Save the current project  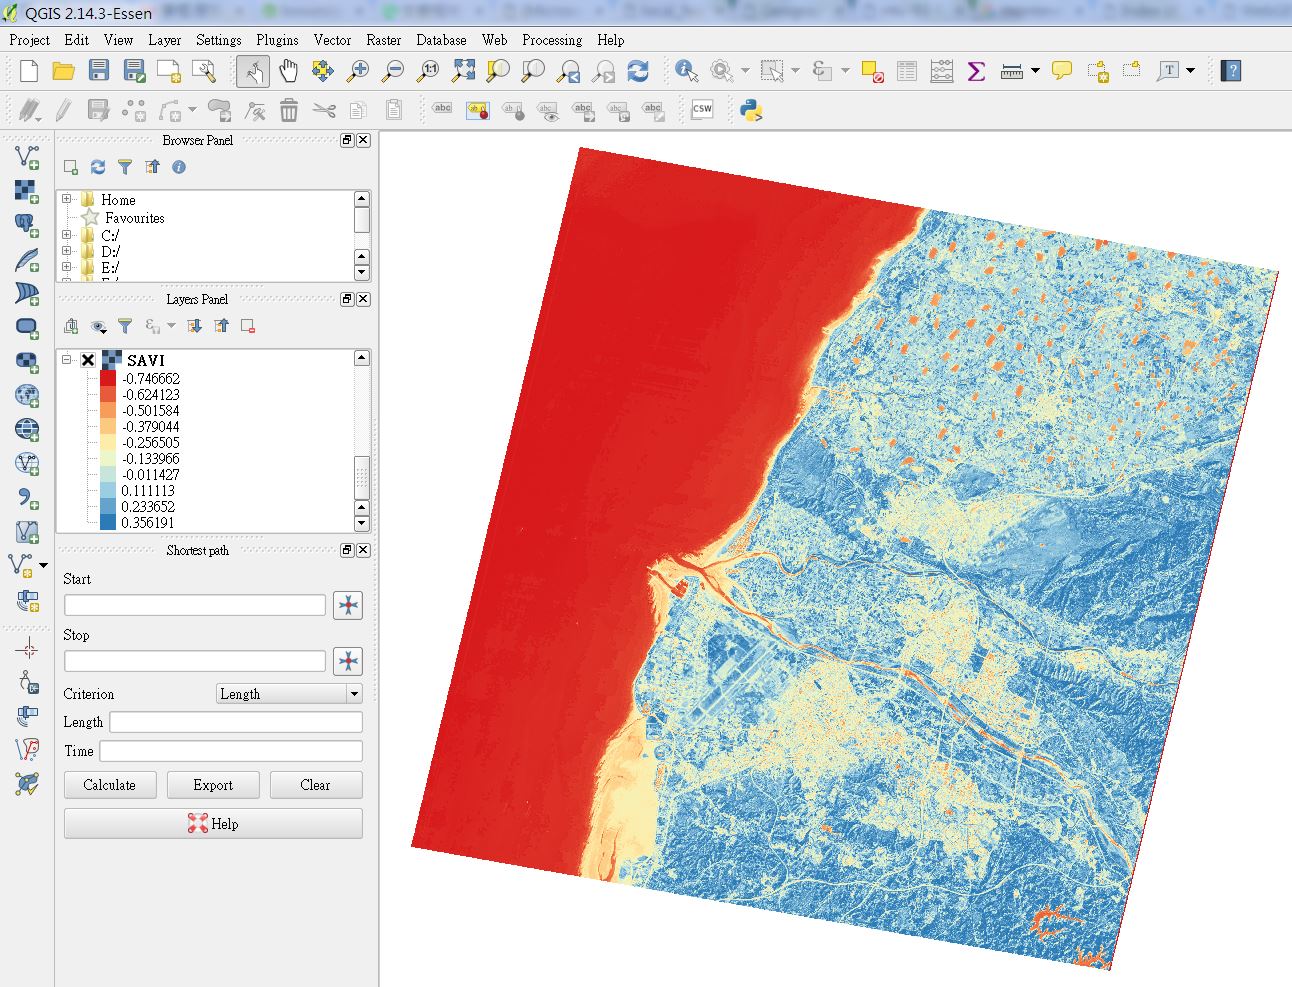[98, 71]
